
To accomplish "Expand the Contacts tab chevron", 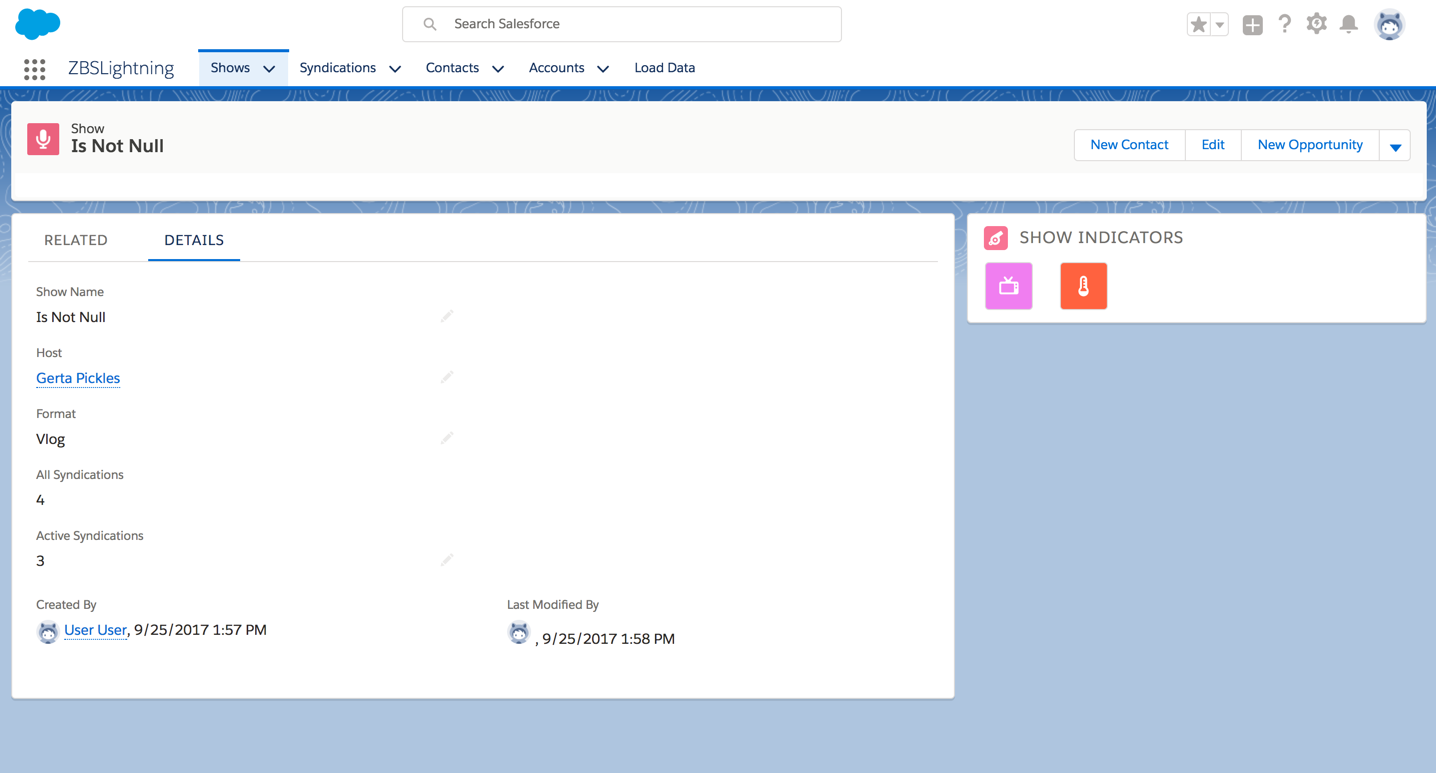I will (x=498, y=69).
